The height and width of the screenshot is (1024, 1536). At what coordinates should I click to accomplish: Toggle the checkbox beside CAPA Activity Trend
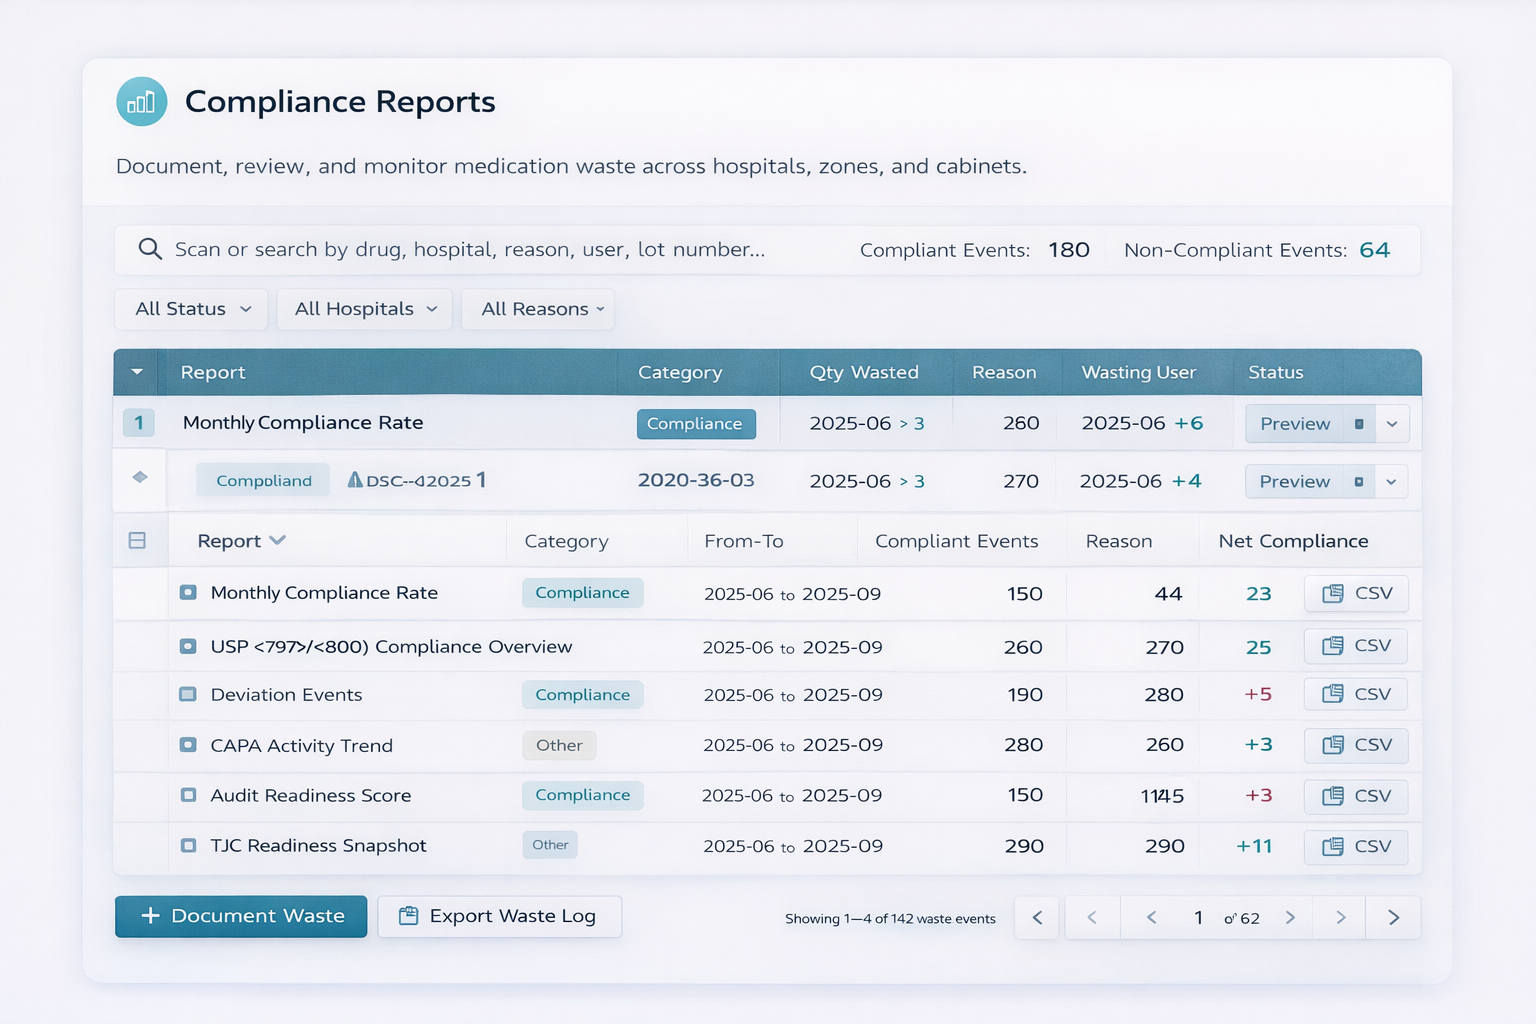tap(187, 745)
